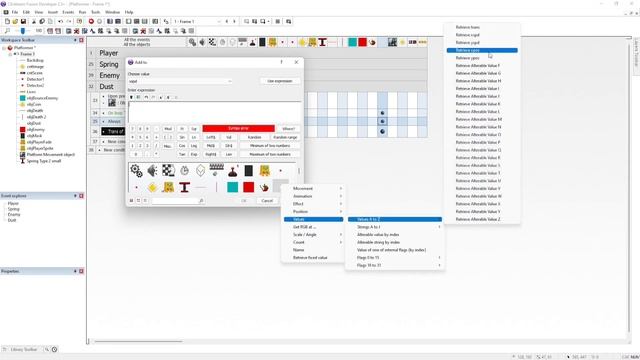Open the Insert menu
Viewport: 640px width, 360px height.
click(x=53, y=12)
